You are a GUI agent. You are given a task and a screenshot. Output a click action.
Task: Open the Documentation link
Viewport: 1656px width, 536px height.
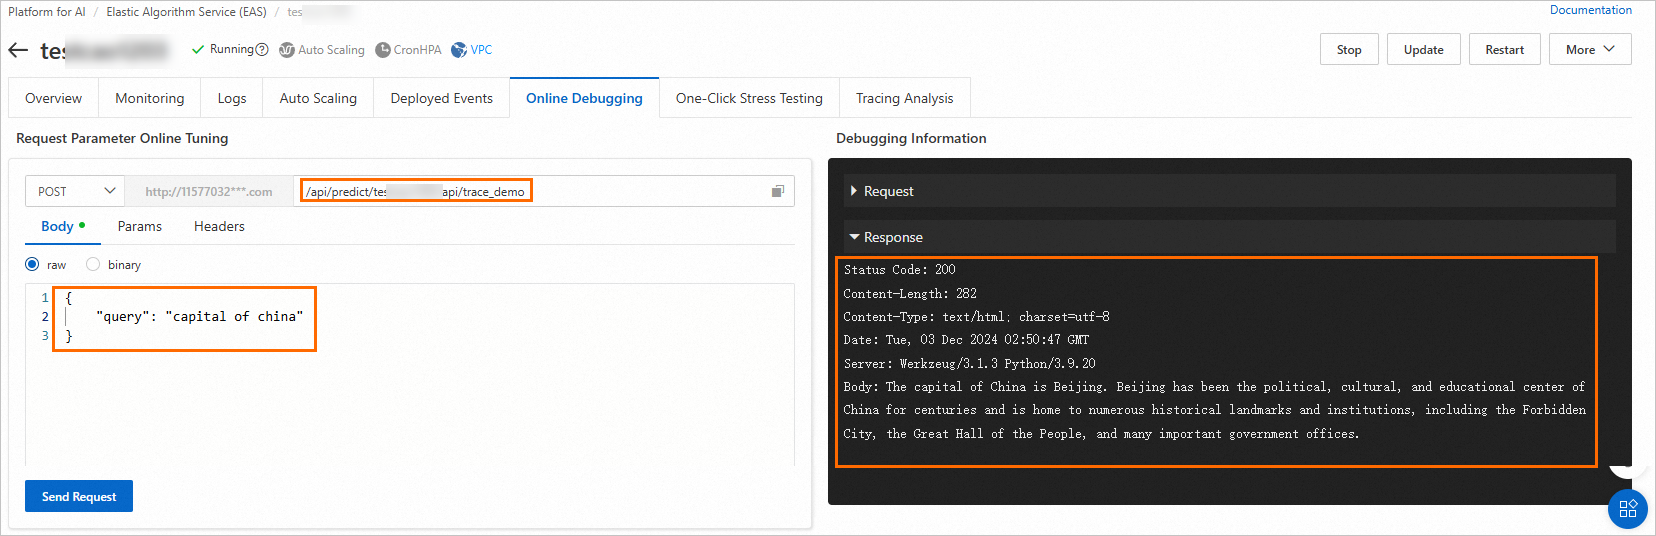(x=1590, y=10)
